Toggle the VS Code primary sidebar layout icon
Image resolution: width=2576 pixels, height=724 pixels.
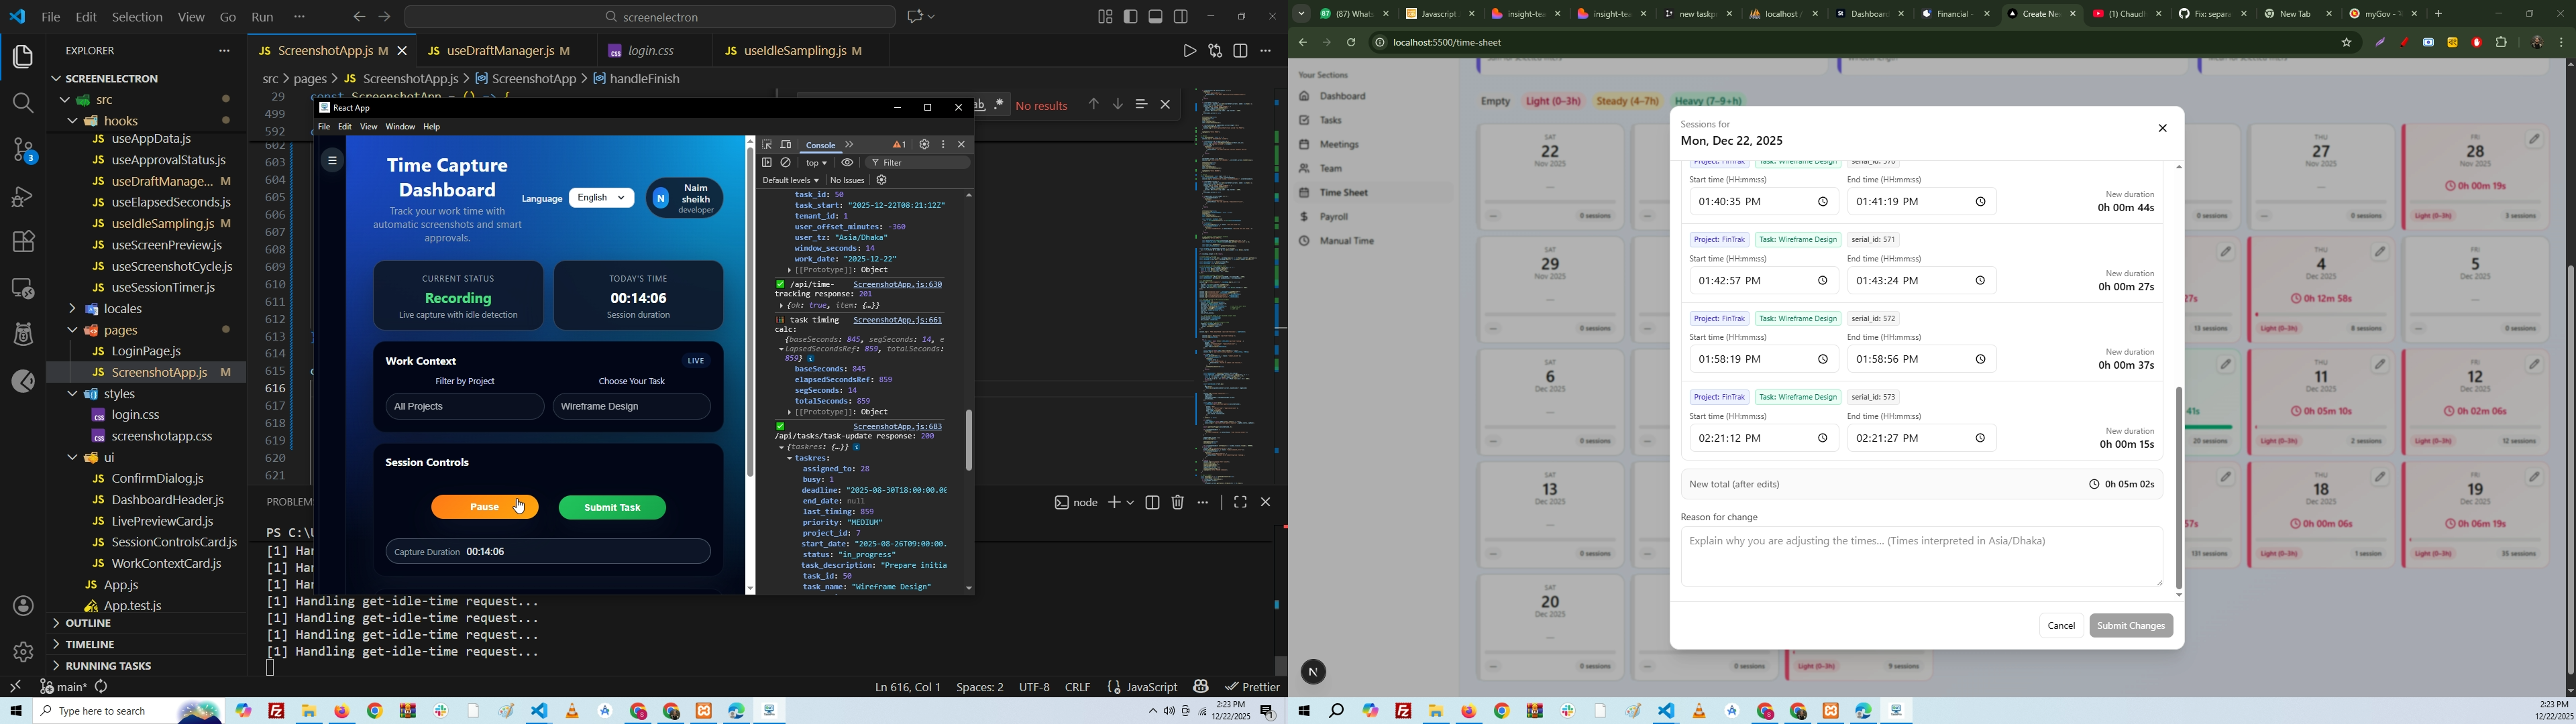[x=1131, y=16]
